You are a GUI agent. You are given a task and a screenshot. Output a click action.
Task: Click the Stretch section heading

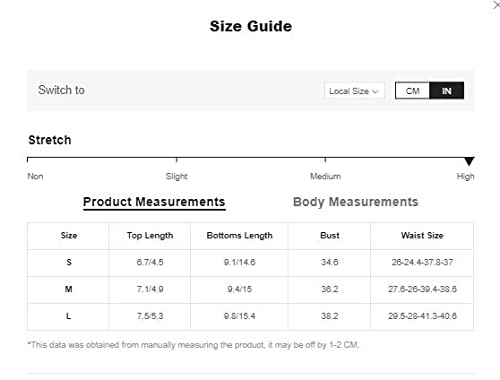[x=50, y=140]
